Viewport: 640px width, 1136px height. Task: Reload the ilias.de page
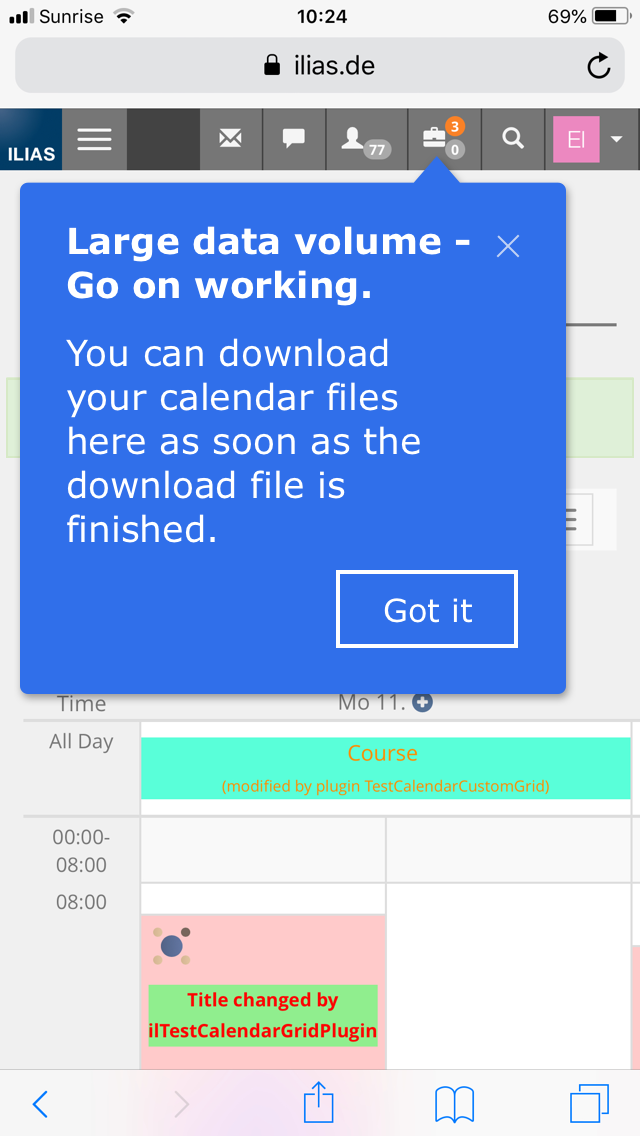(x=598, y=67)
